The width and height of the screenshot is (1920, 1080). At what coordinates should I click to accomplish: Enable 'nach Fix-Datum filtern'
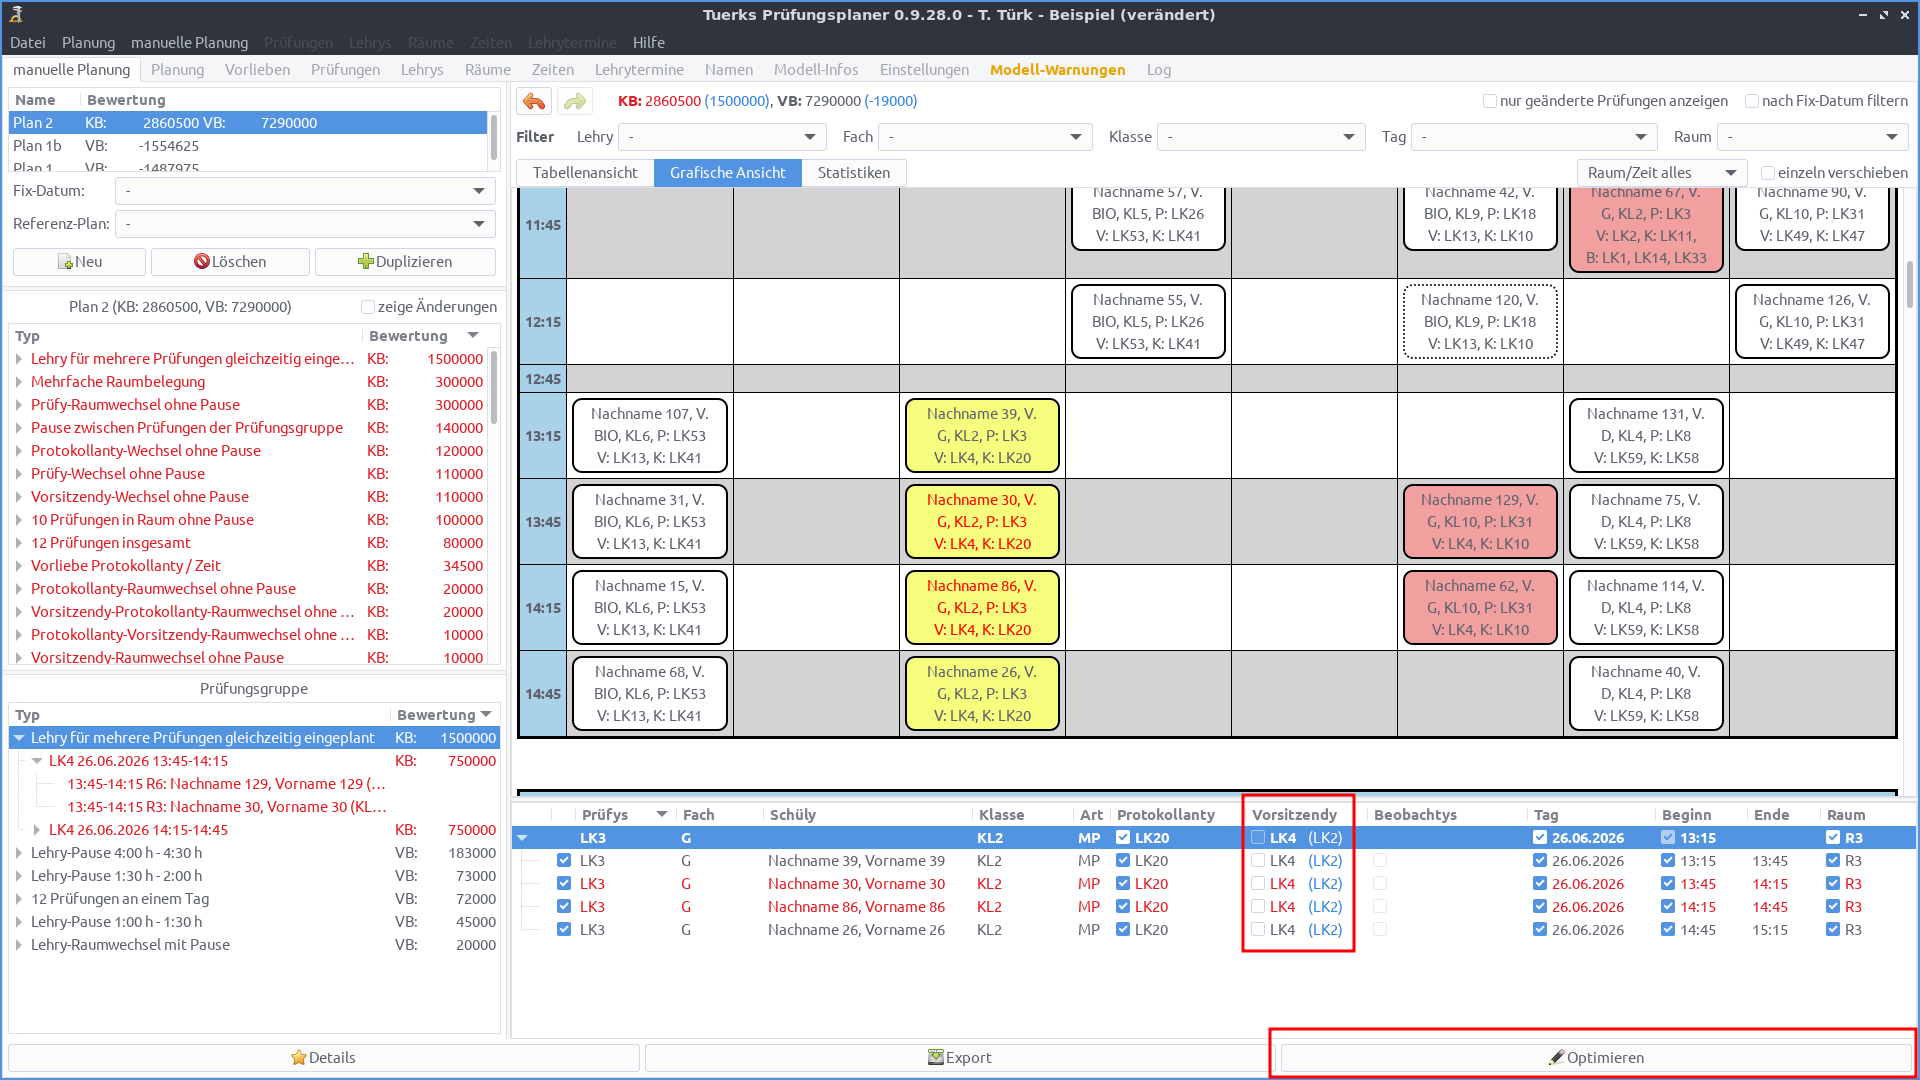pyautogui.click(x=1752, y=101)
